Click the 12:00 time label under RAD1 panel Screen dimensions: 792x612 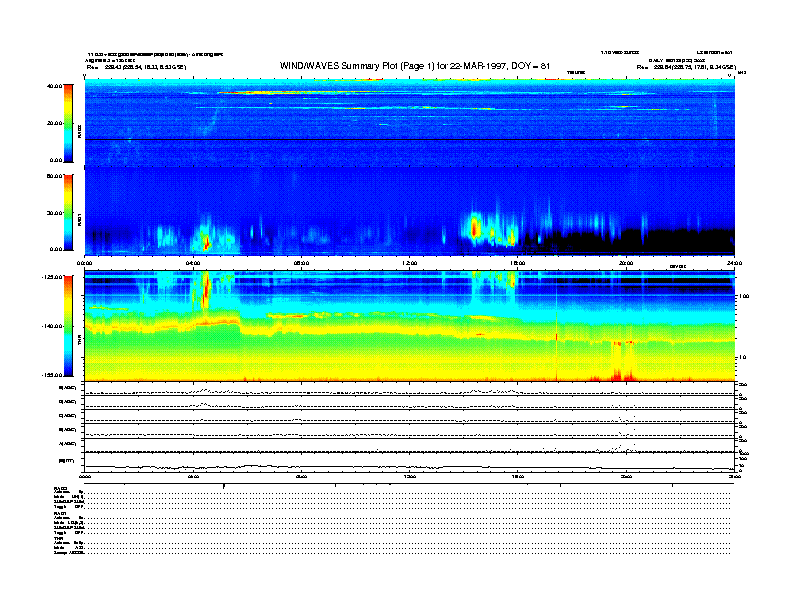coord(410,263)
